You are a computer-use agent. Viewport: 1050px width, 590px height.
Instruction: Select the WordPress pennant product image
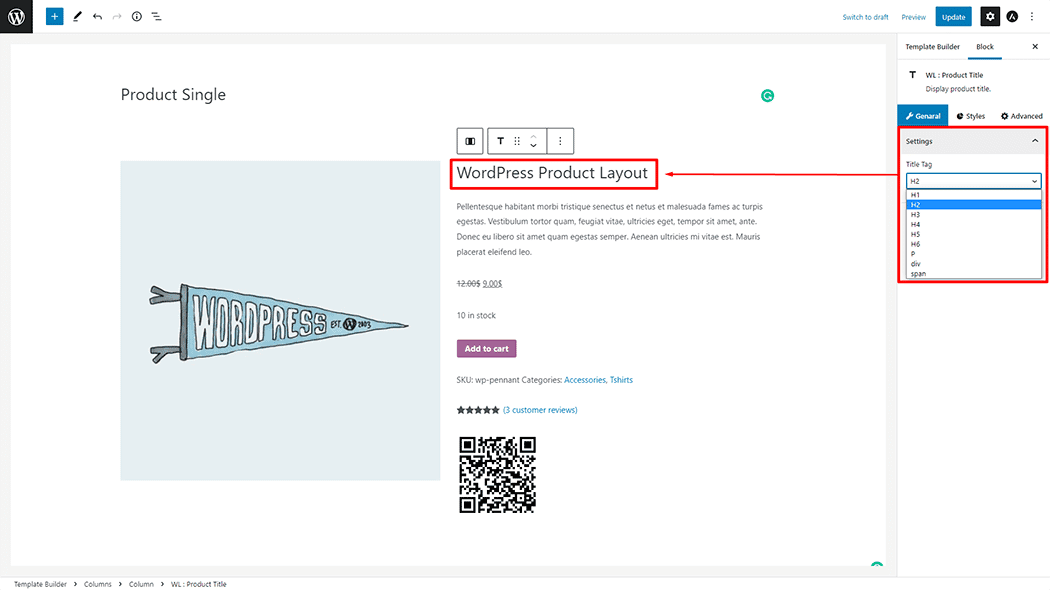pyautogui.click(x=280, y=320)
